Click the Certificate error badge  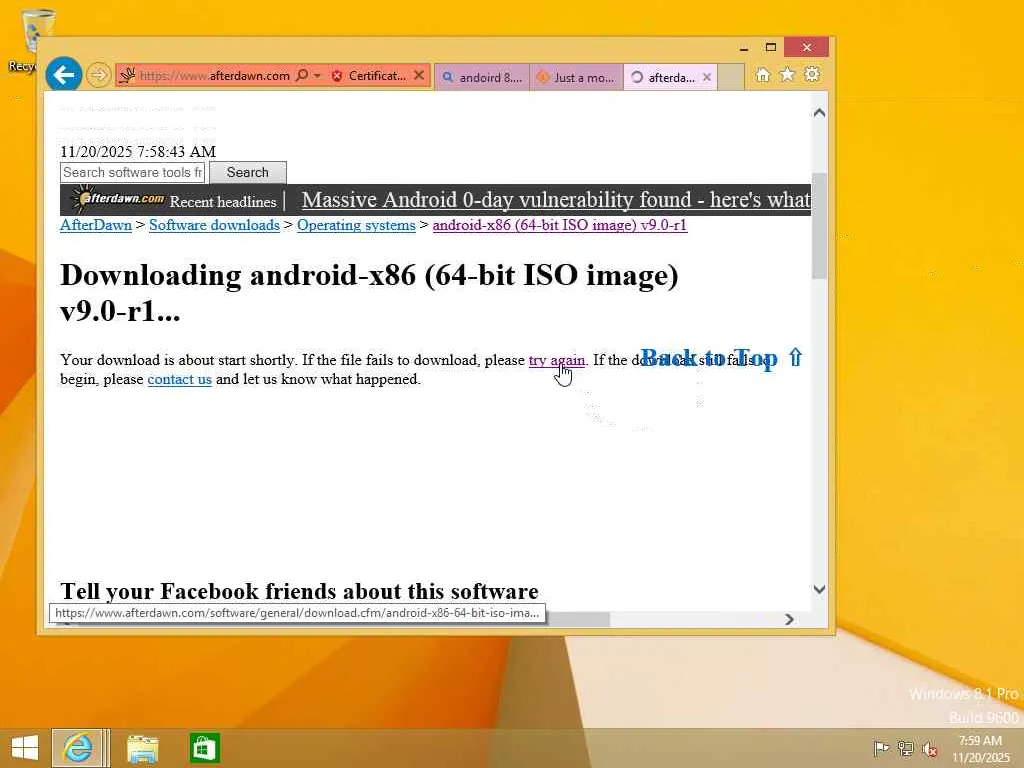pyautogui.click(x=368, y=76)
